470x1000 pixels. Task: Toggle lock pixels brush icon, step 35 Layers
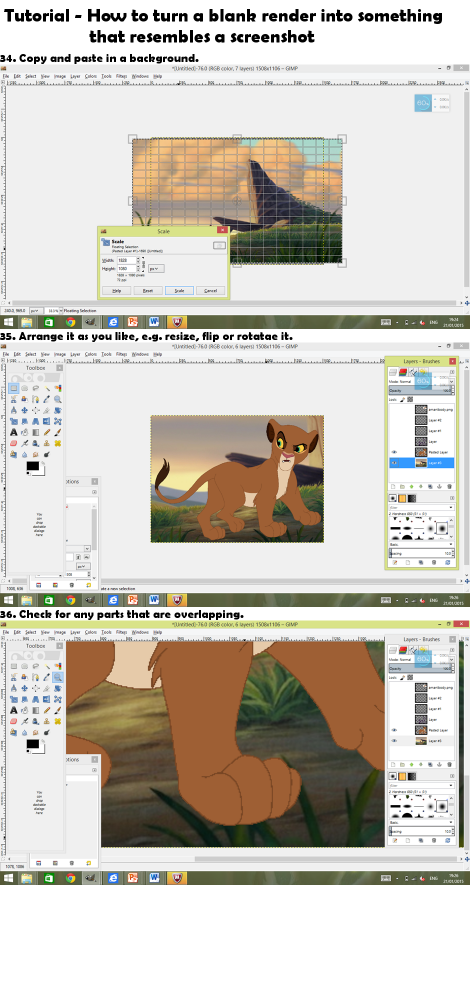pos(402,399)
